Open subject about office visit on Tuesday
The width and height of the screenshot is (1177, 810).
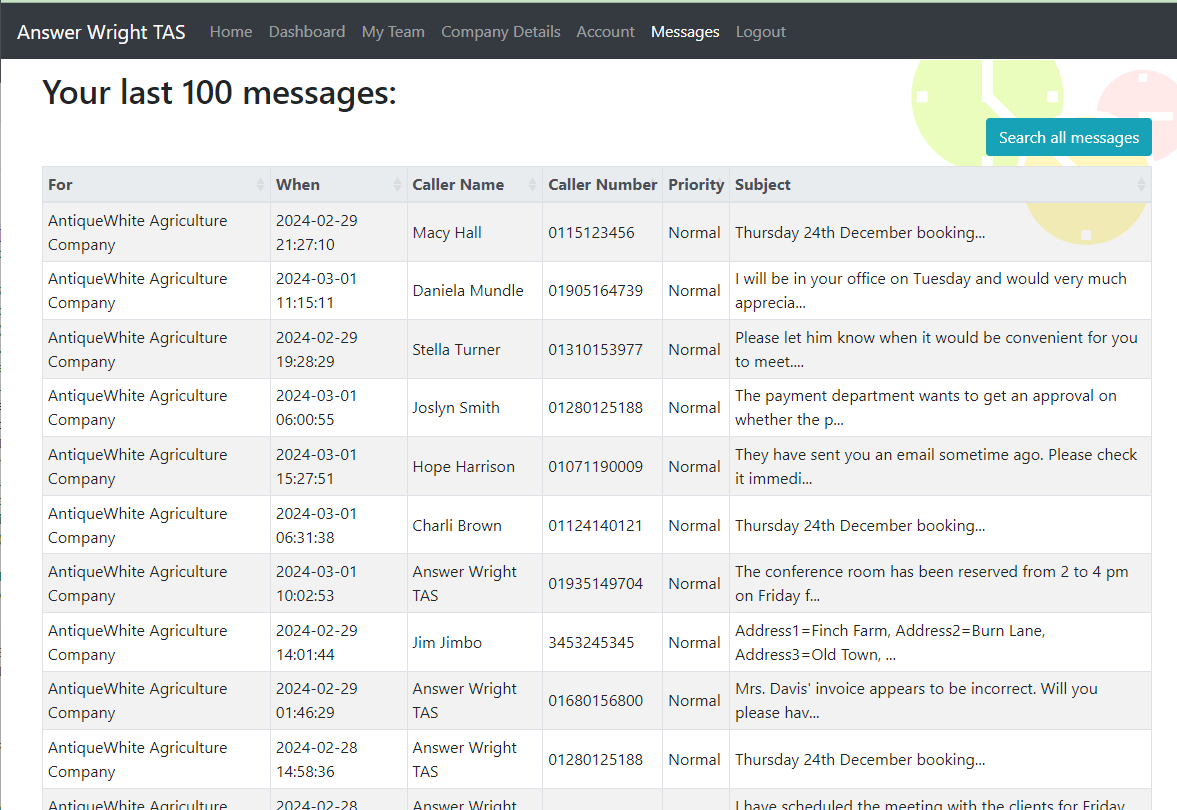pos(931,291)
